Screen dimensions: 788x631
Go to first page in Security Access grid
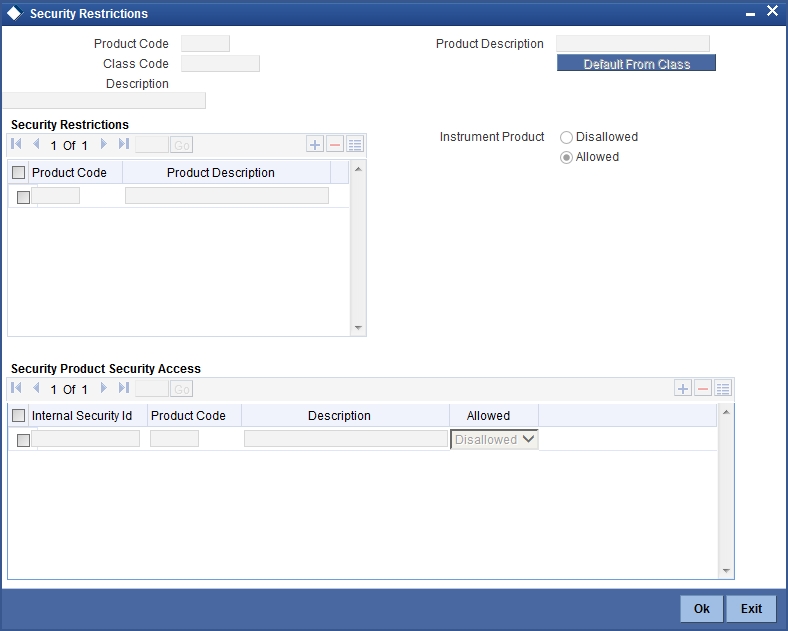16,388
